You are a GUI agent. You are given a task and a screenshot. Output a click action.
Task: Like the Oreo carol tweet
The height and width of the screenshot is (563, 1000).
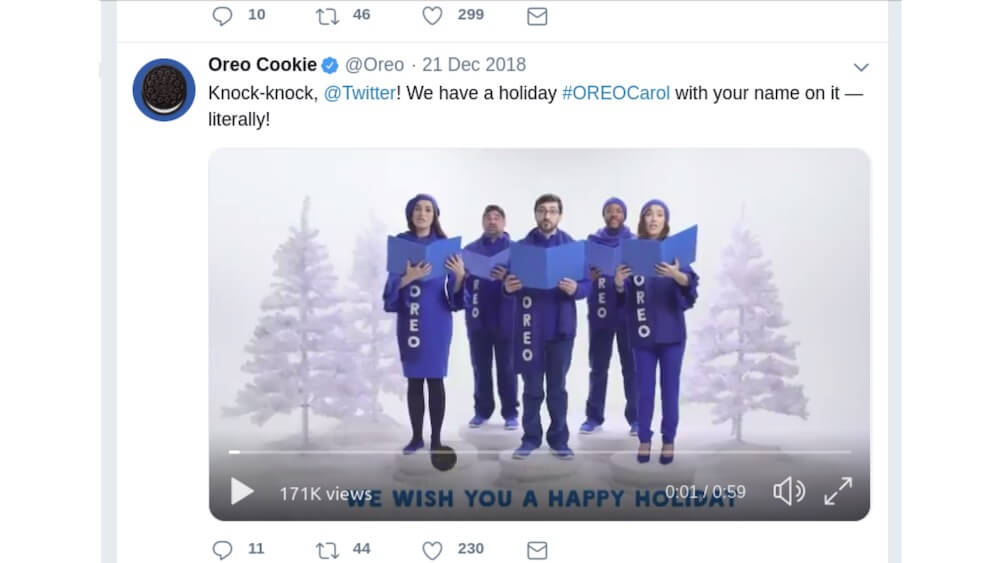pyautogui.click(x=432, y=549)
